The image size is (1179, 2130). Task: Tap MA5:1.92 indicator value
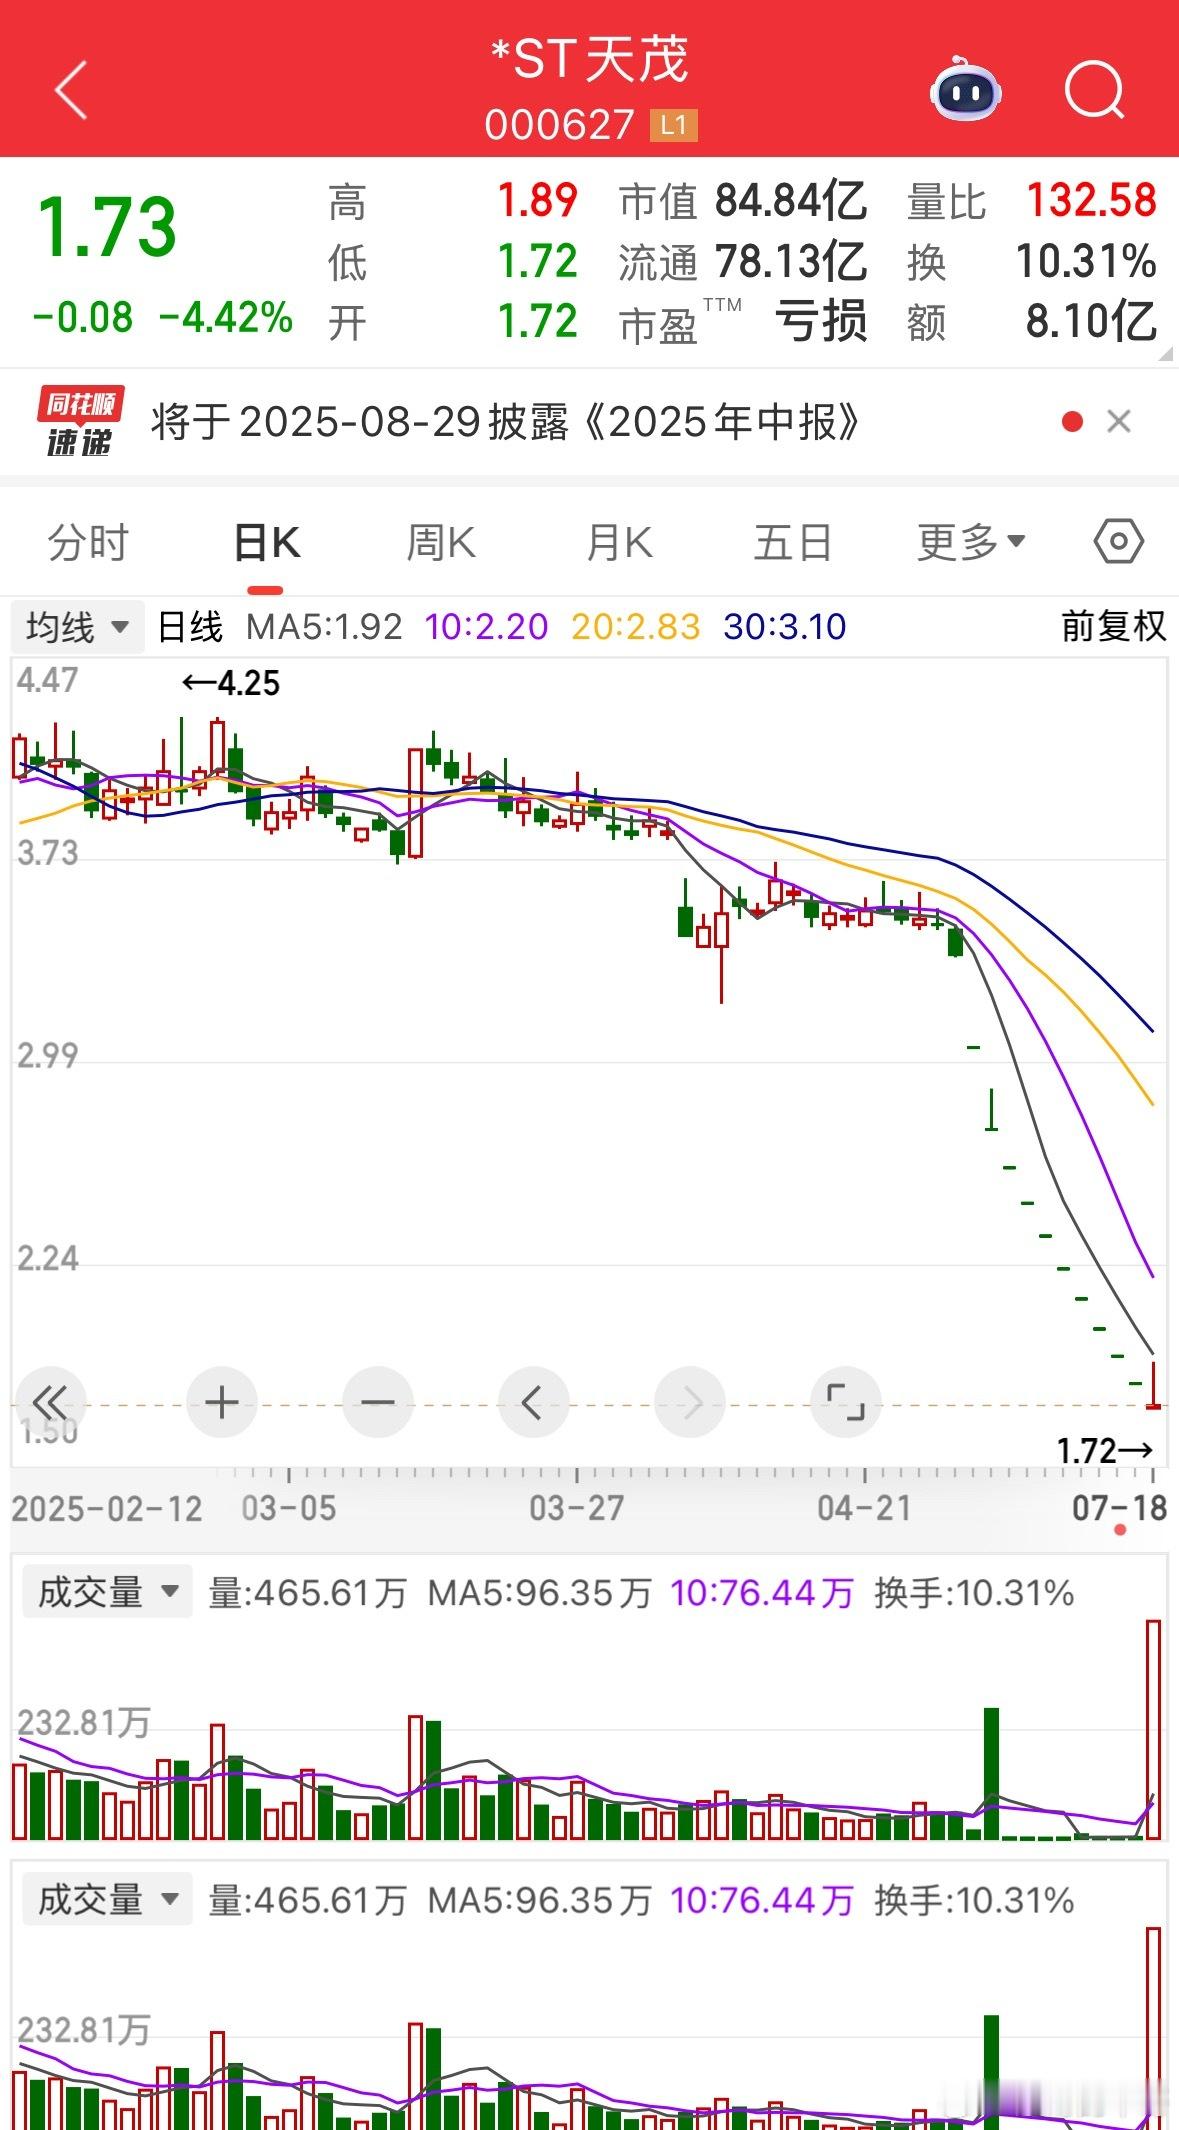[324, 627]
